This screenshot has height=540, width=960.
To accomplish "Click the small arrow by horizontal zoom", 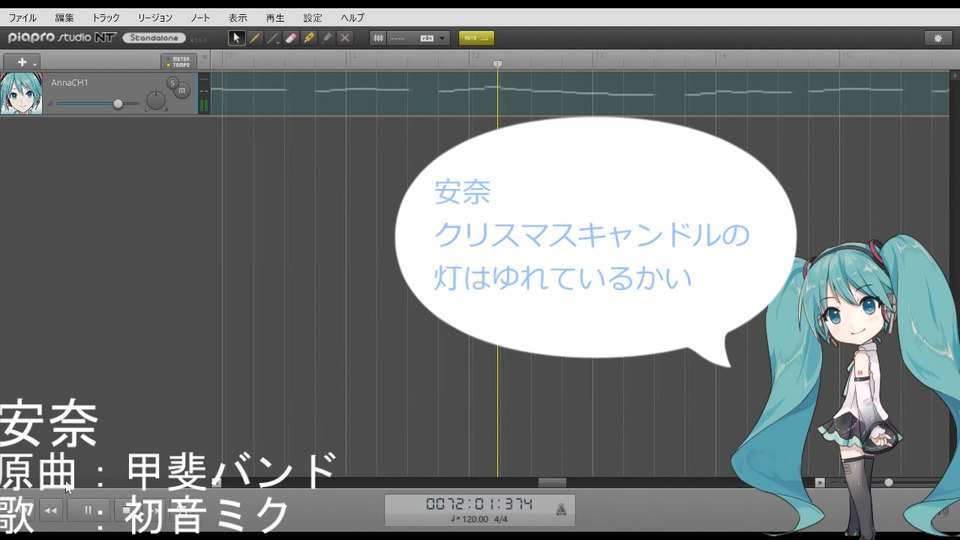I will [820, 482].
